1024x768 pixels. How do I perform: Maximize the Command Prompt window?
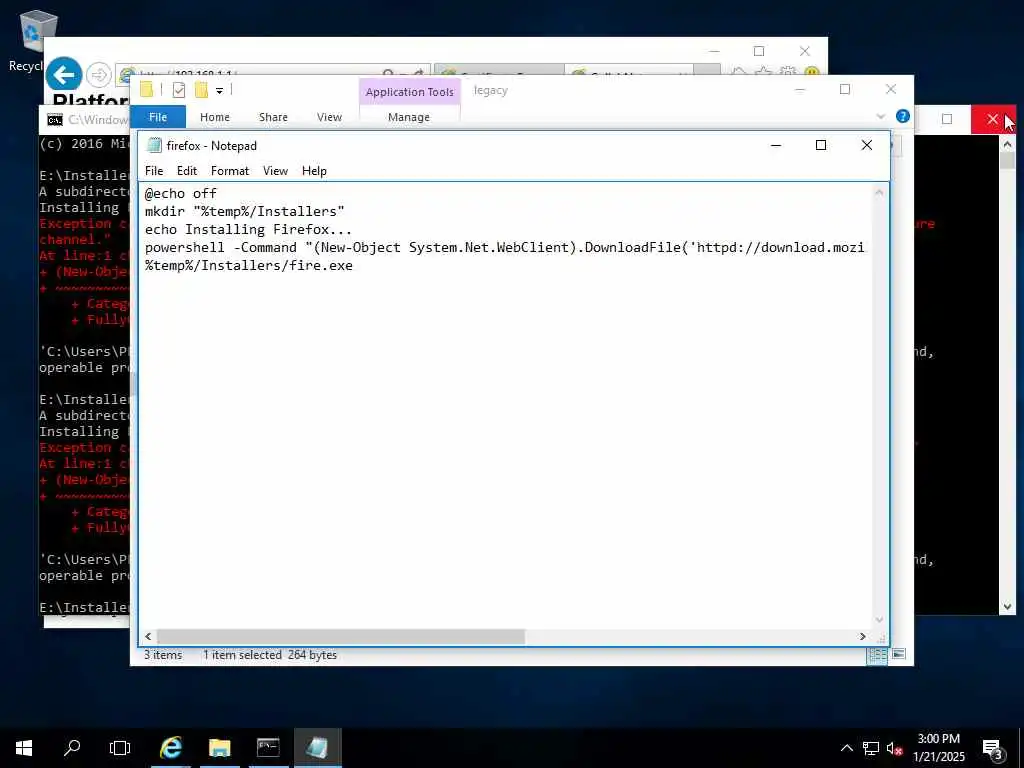click(947, 119)
